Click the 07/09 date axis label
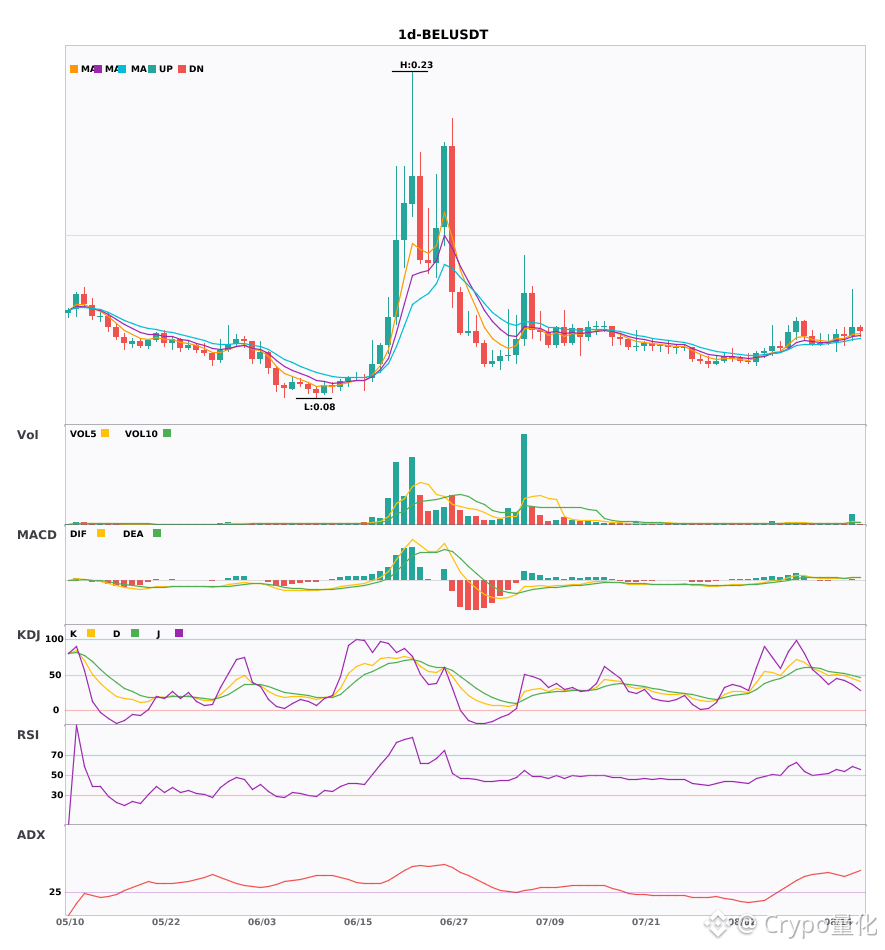Screen dimensions: 885x950 [x=550, y=922]
